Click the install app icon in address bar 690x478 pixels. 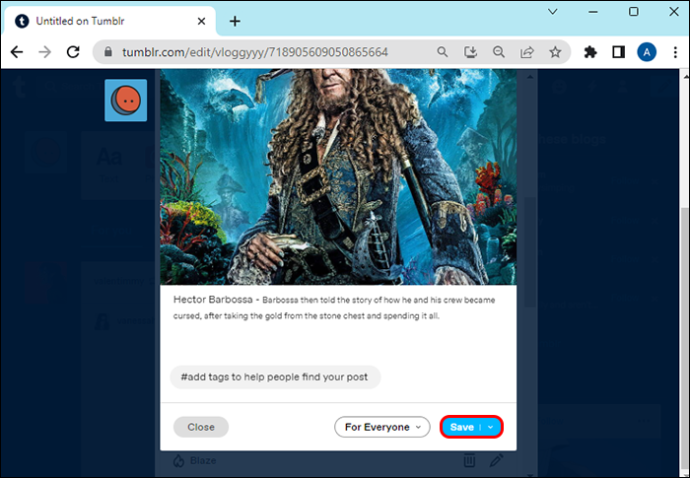[470, 52]
